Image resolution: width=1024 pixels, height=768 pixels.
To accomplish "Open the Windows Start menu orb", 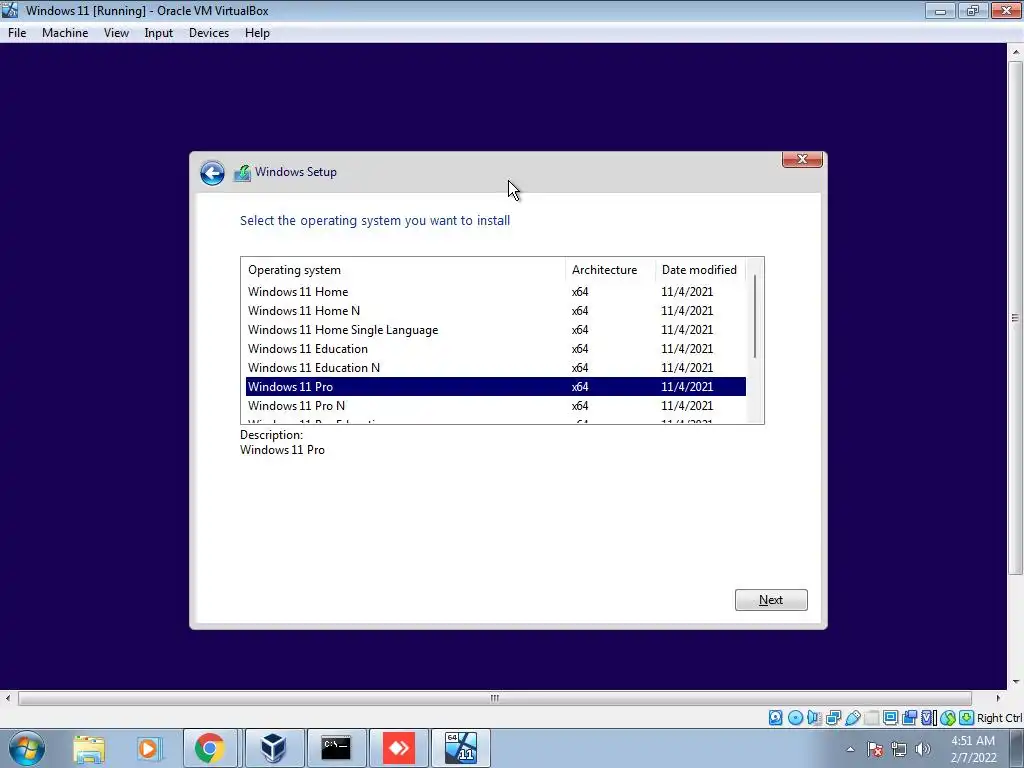I will coord(27,748).
